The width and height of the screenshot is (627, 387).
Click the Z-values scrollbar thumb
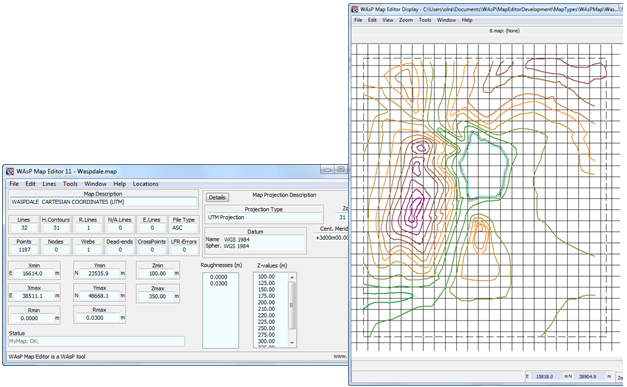click(x=292, y=305)
